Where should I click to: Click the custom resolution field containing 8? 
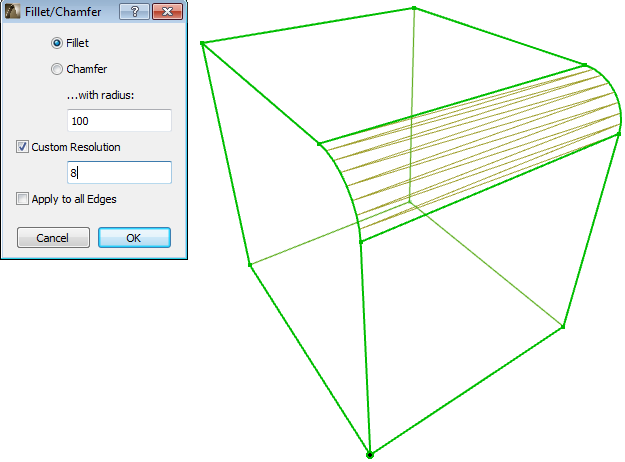click(x=119, y=172)
